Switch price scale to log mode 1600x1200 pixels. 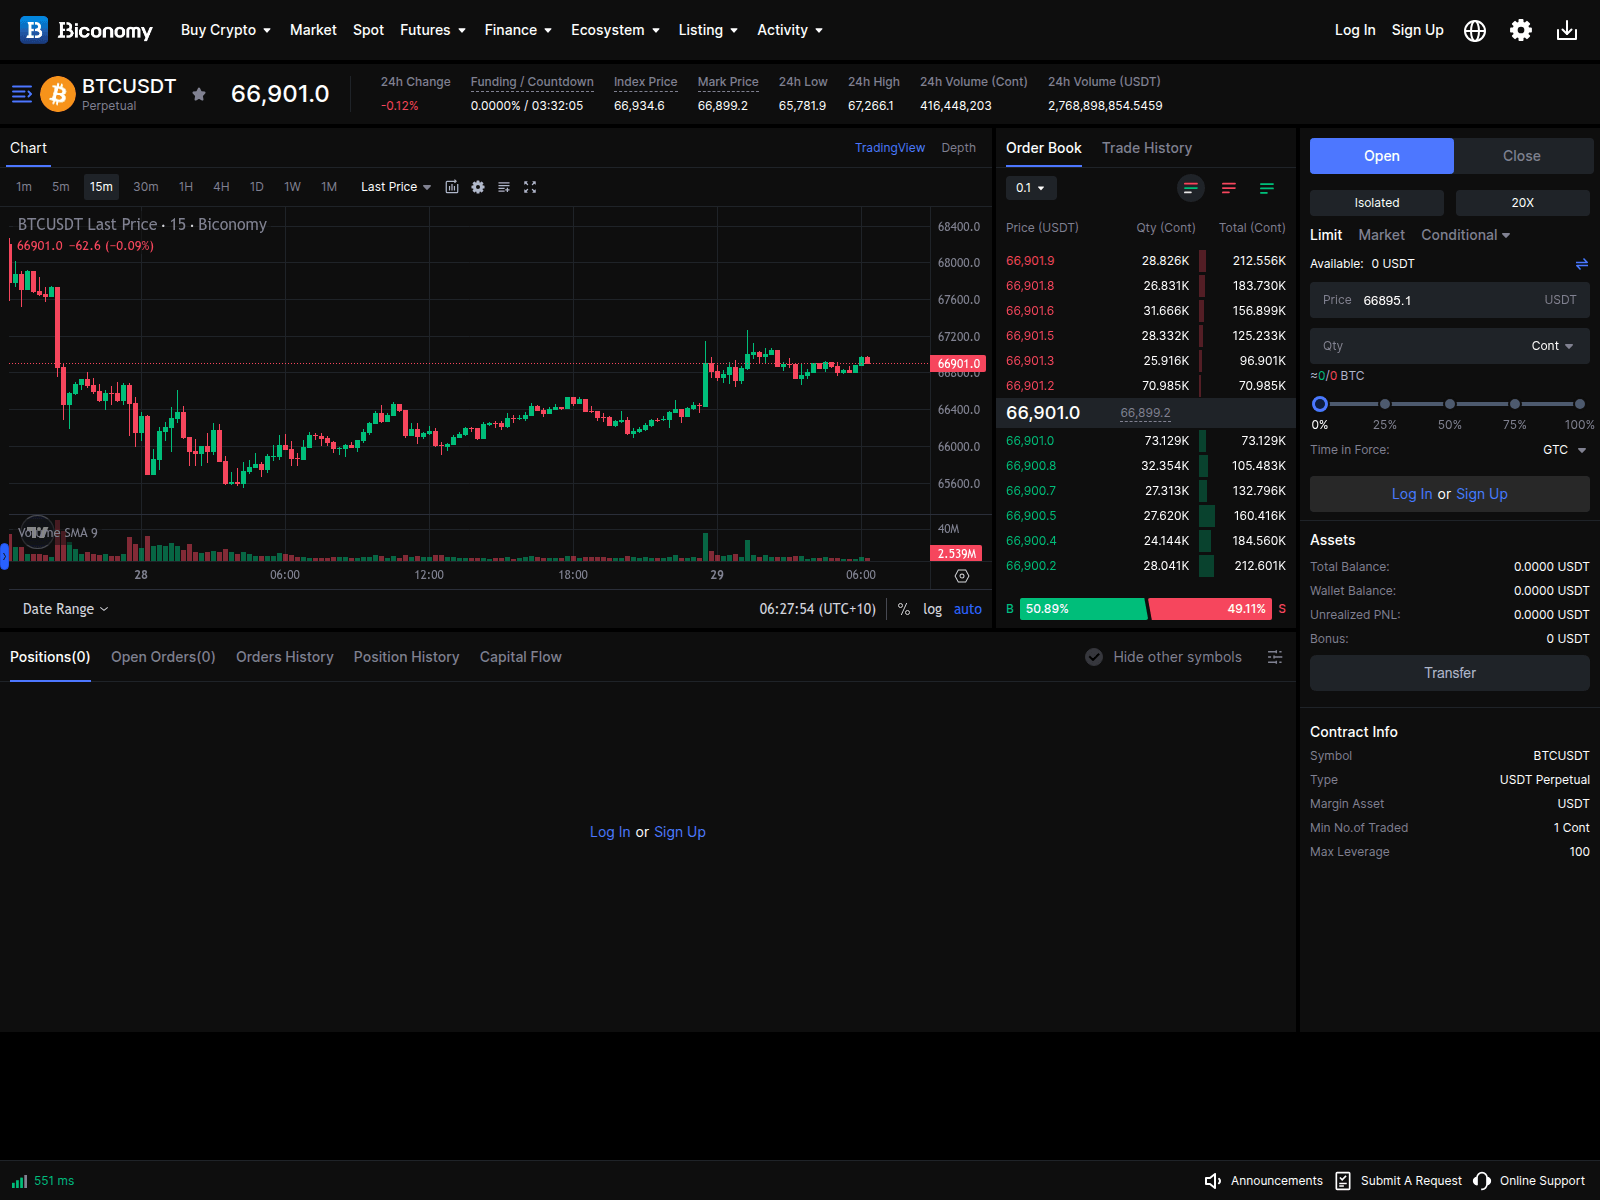932,609
